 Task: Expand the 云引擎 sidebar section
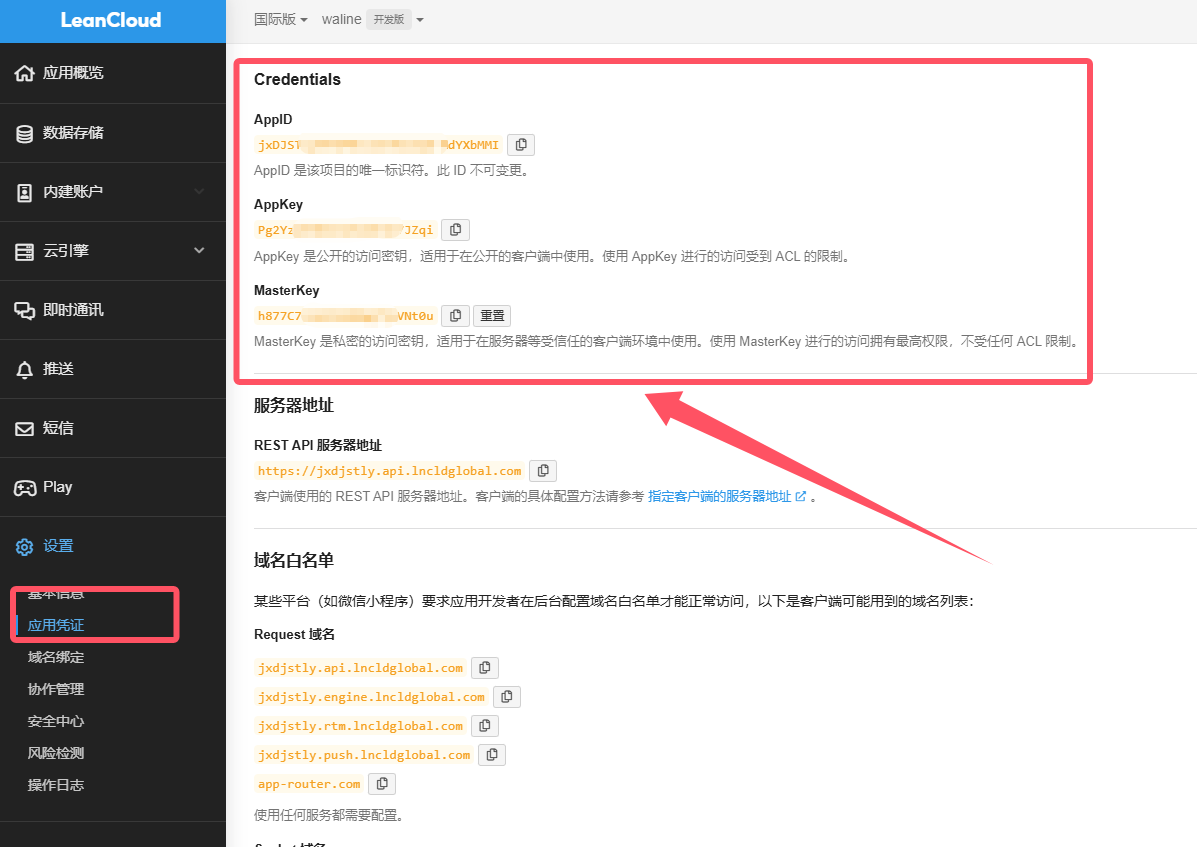coord(112,251)
